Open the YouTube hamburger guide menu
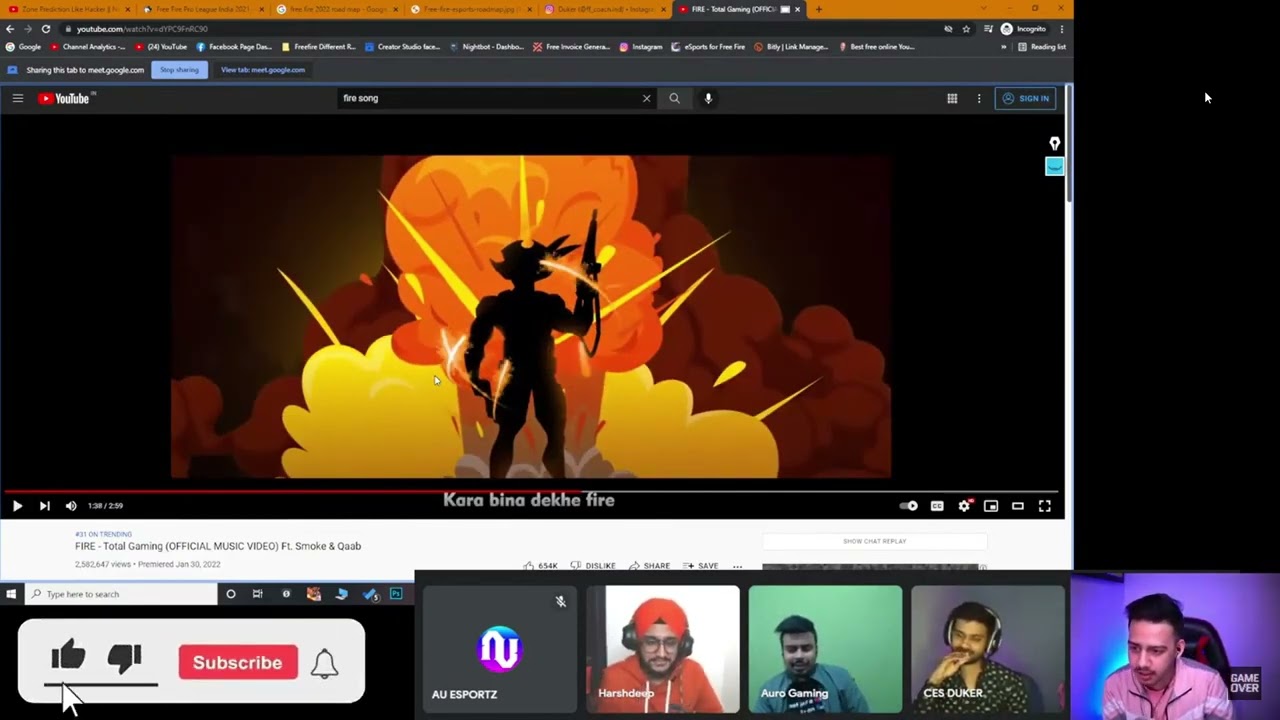 pos(17,98)
